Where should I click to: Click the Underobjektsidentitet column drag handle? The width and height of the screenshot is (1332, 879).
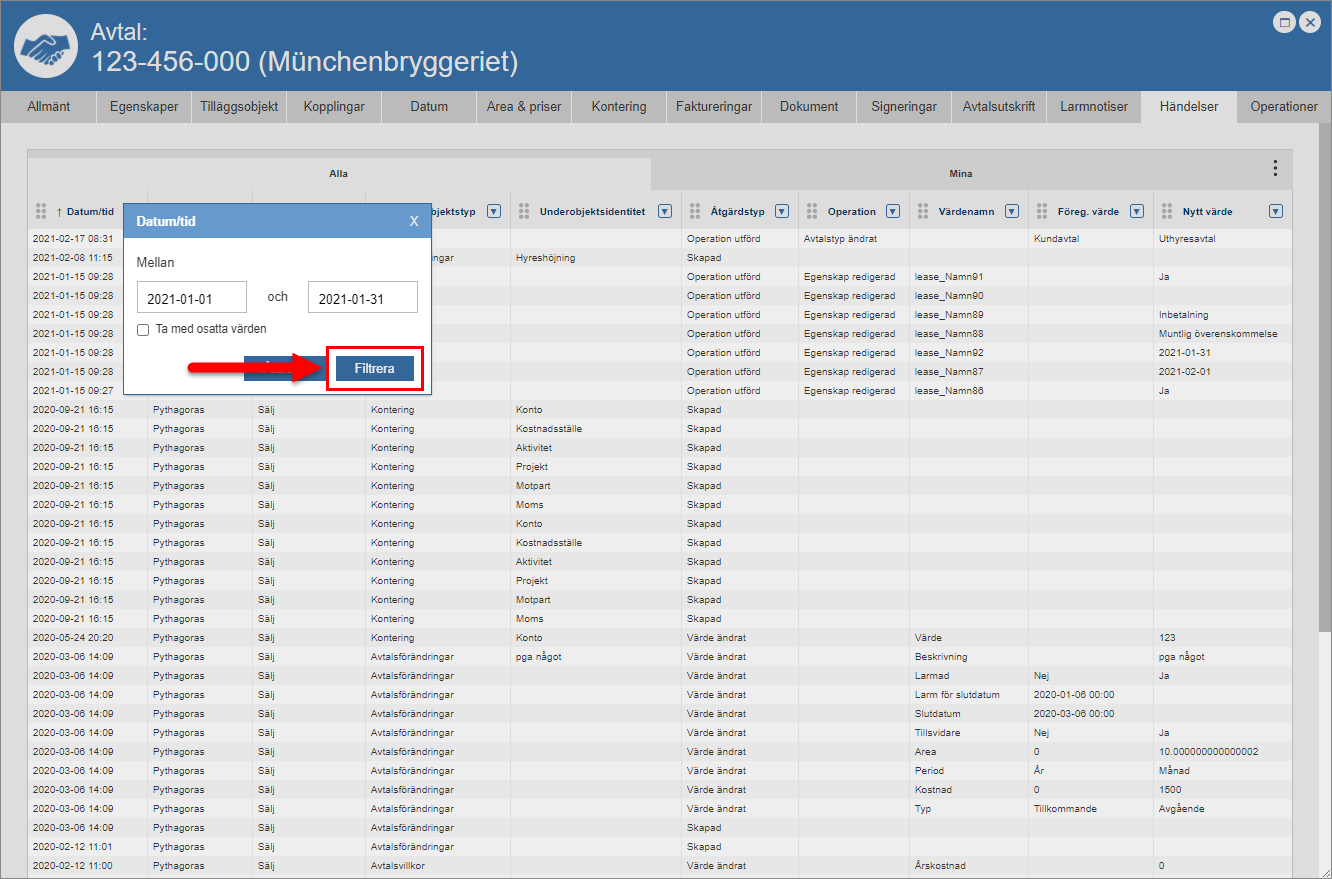(523, 211)
